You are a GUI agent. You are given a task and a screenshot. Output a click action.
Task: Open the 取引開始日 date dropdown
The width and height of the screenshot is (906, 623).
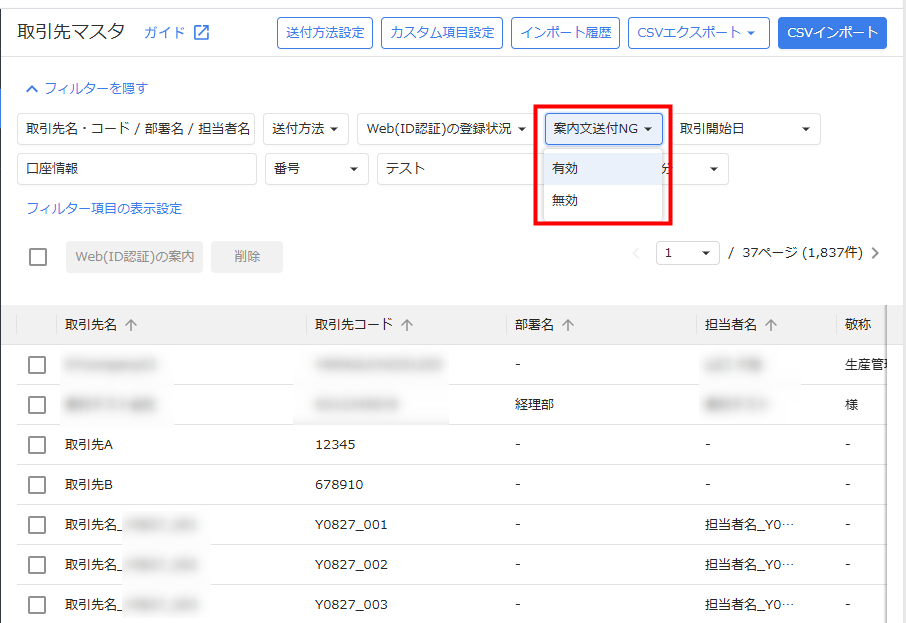pos(745,129)
